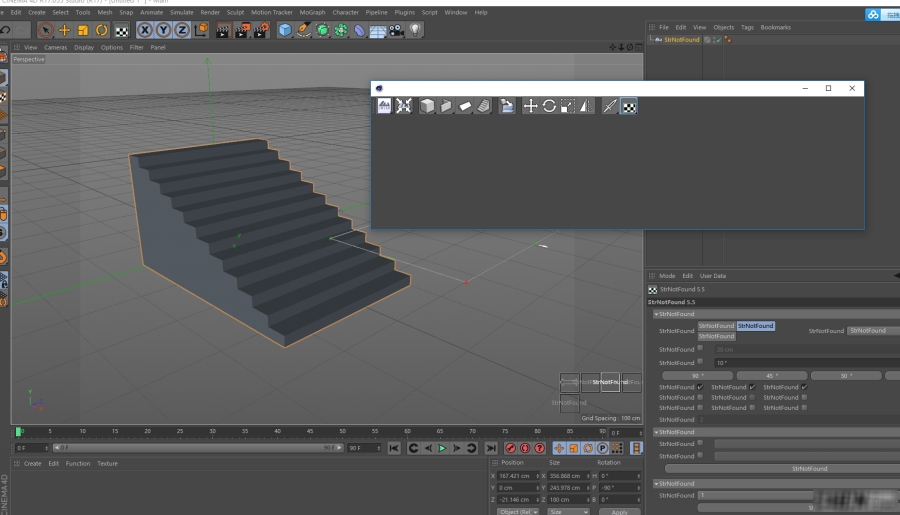Uncheck the first checked option in attributes

(x=701, y=387)
